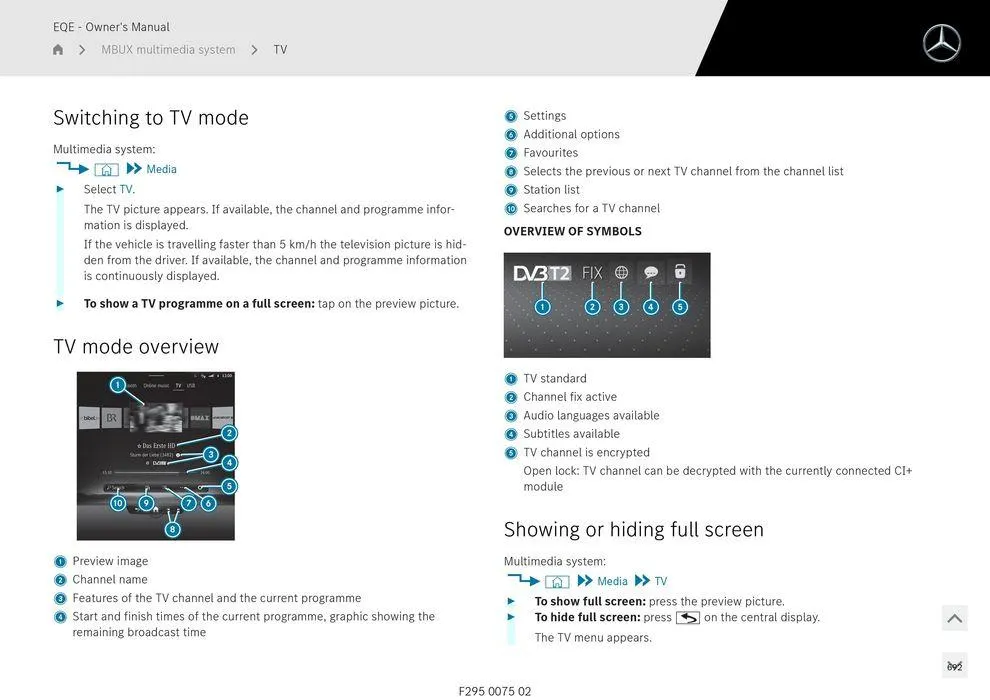990x700 pixels.
Task: Click the audio languages globe symbol
Action: pos(621,272)
